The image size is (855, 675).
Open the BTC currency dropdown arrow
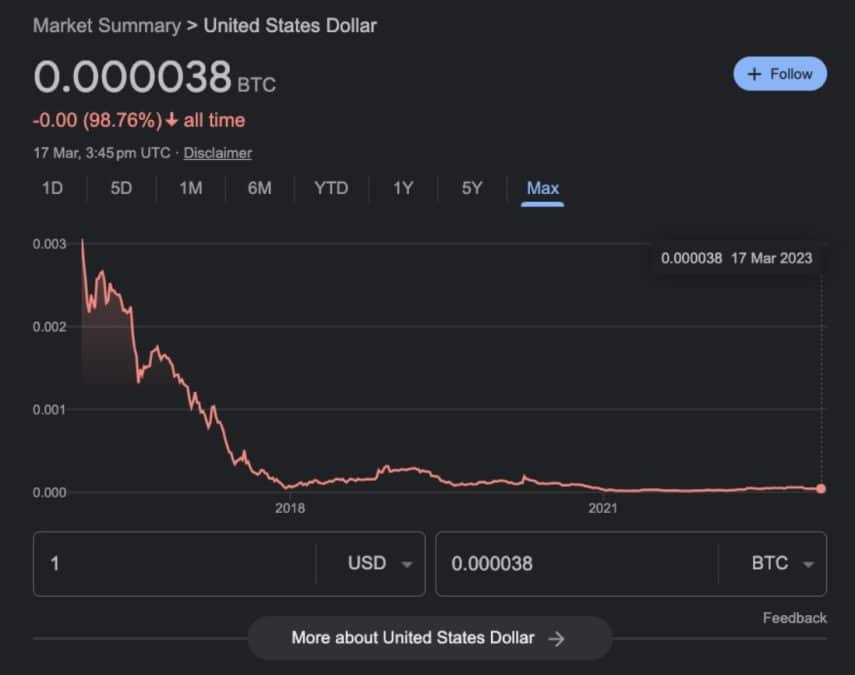point(809,564)
